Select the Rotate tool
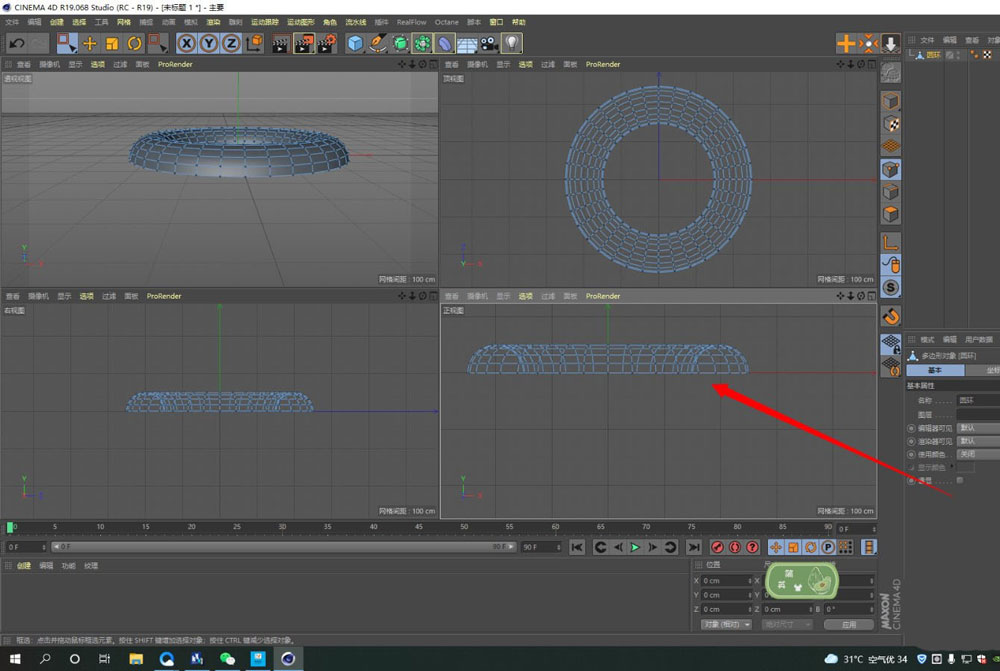Screen dimensions: 1000x671 [134, 43]
